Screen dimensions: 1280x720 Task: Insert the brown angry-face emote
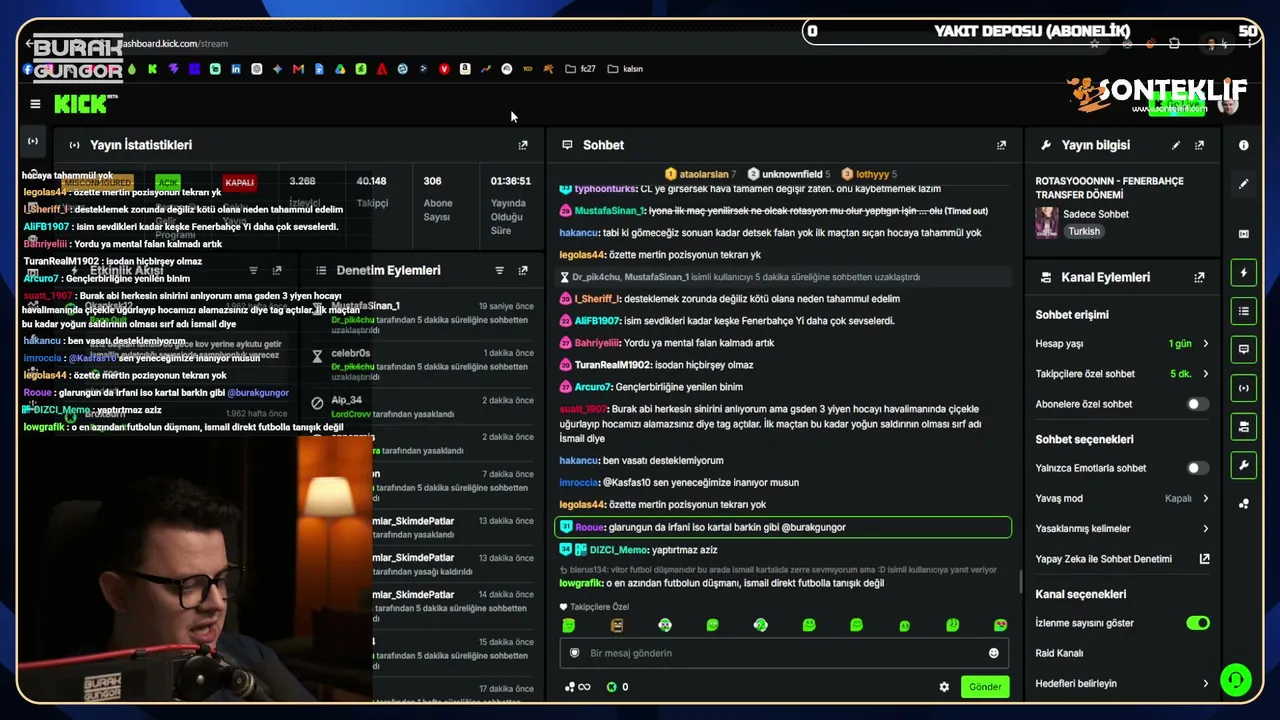[x=617, y=625]
